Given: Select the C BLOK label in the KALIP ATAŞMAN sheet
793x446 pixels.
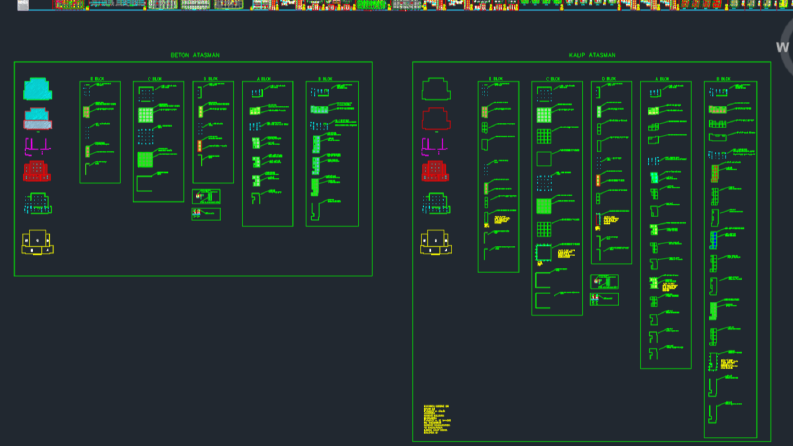Looking at the screenshot, I should pyautogui.click(x=553, y=79).
